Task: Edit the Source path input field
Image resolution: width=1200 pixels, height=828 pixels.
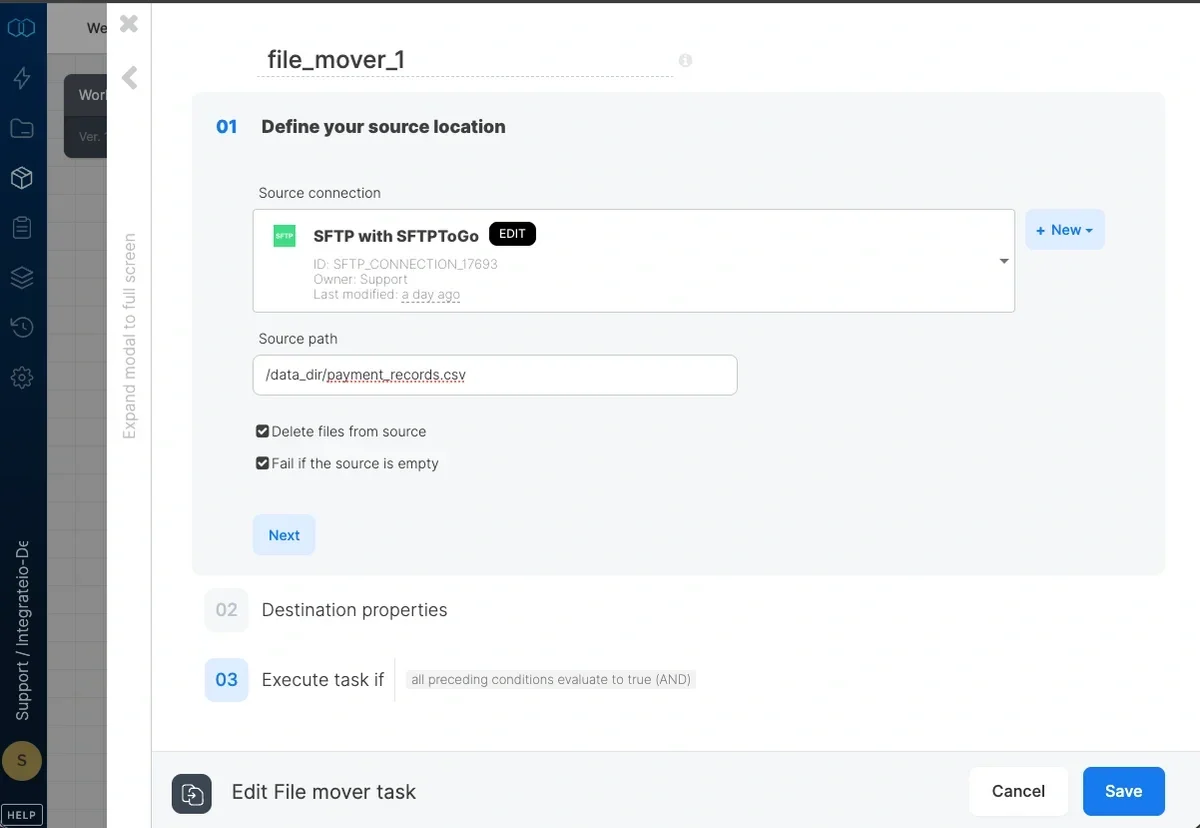Action: (495, 375)
